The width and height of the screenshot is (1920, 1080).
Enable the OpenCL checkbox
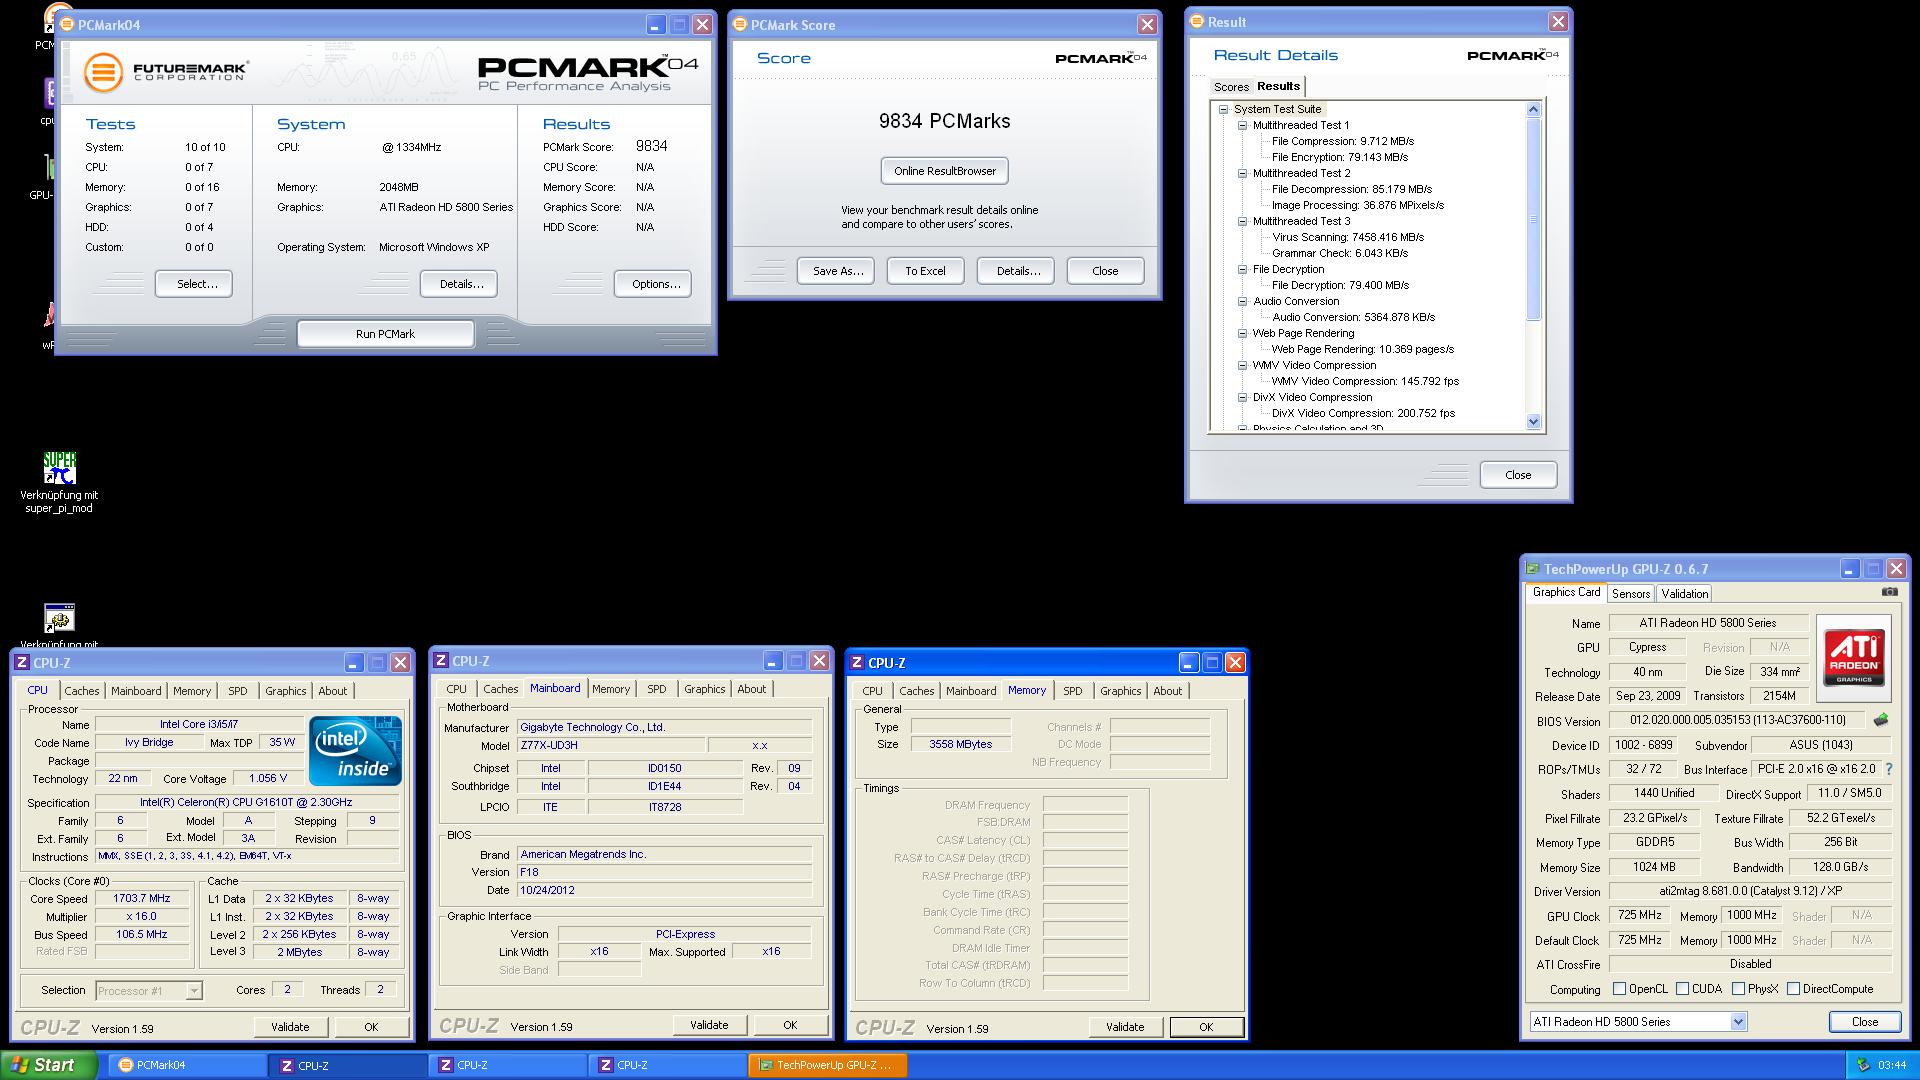(x=1619, y=989)
